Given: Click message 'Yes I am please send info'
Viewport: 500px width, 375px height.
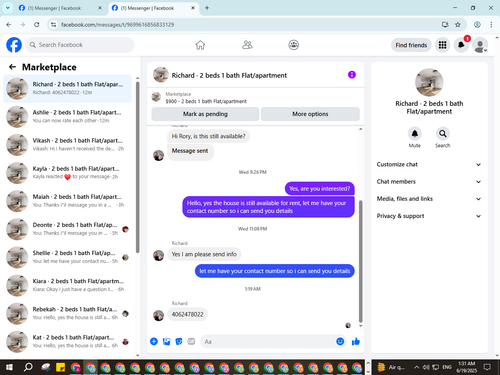Looking at the screenshot, I should click(x=204, y=254).
